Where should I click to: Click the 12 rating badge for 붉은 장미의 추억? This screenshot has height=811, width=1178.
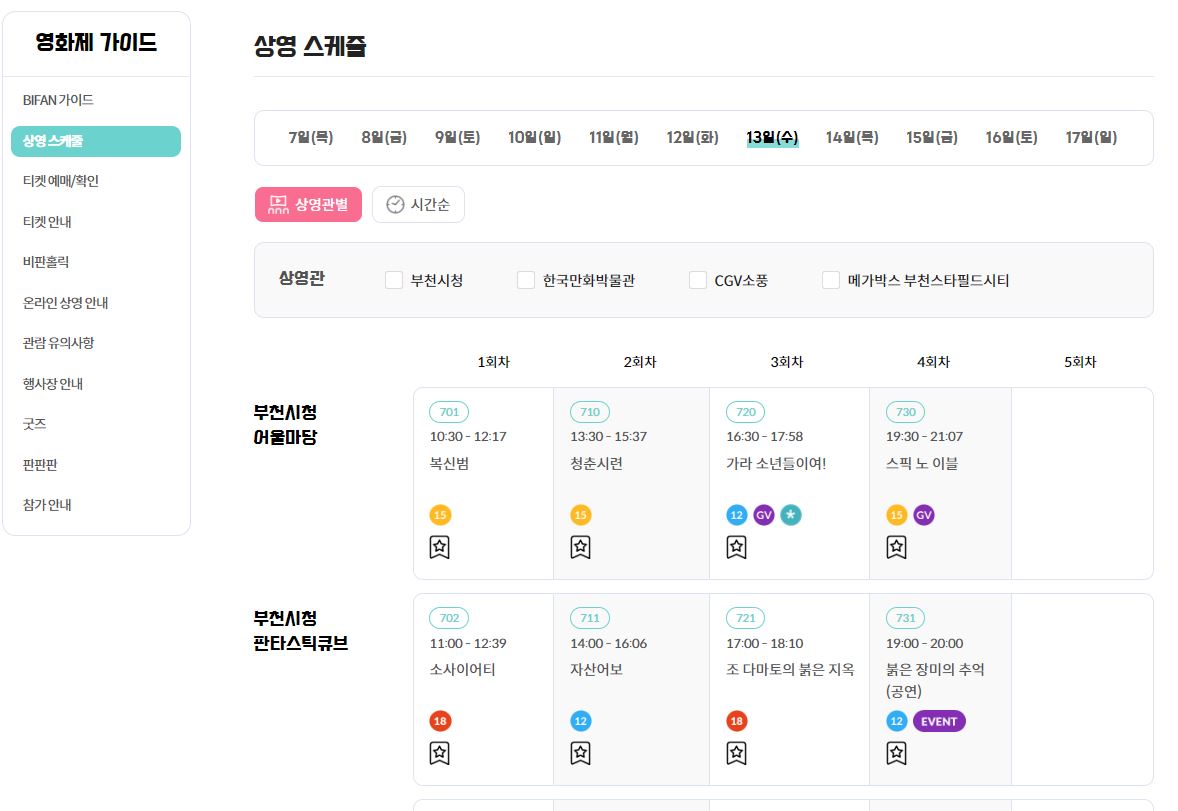tap(896, 721)
